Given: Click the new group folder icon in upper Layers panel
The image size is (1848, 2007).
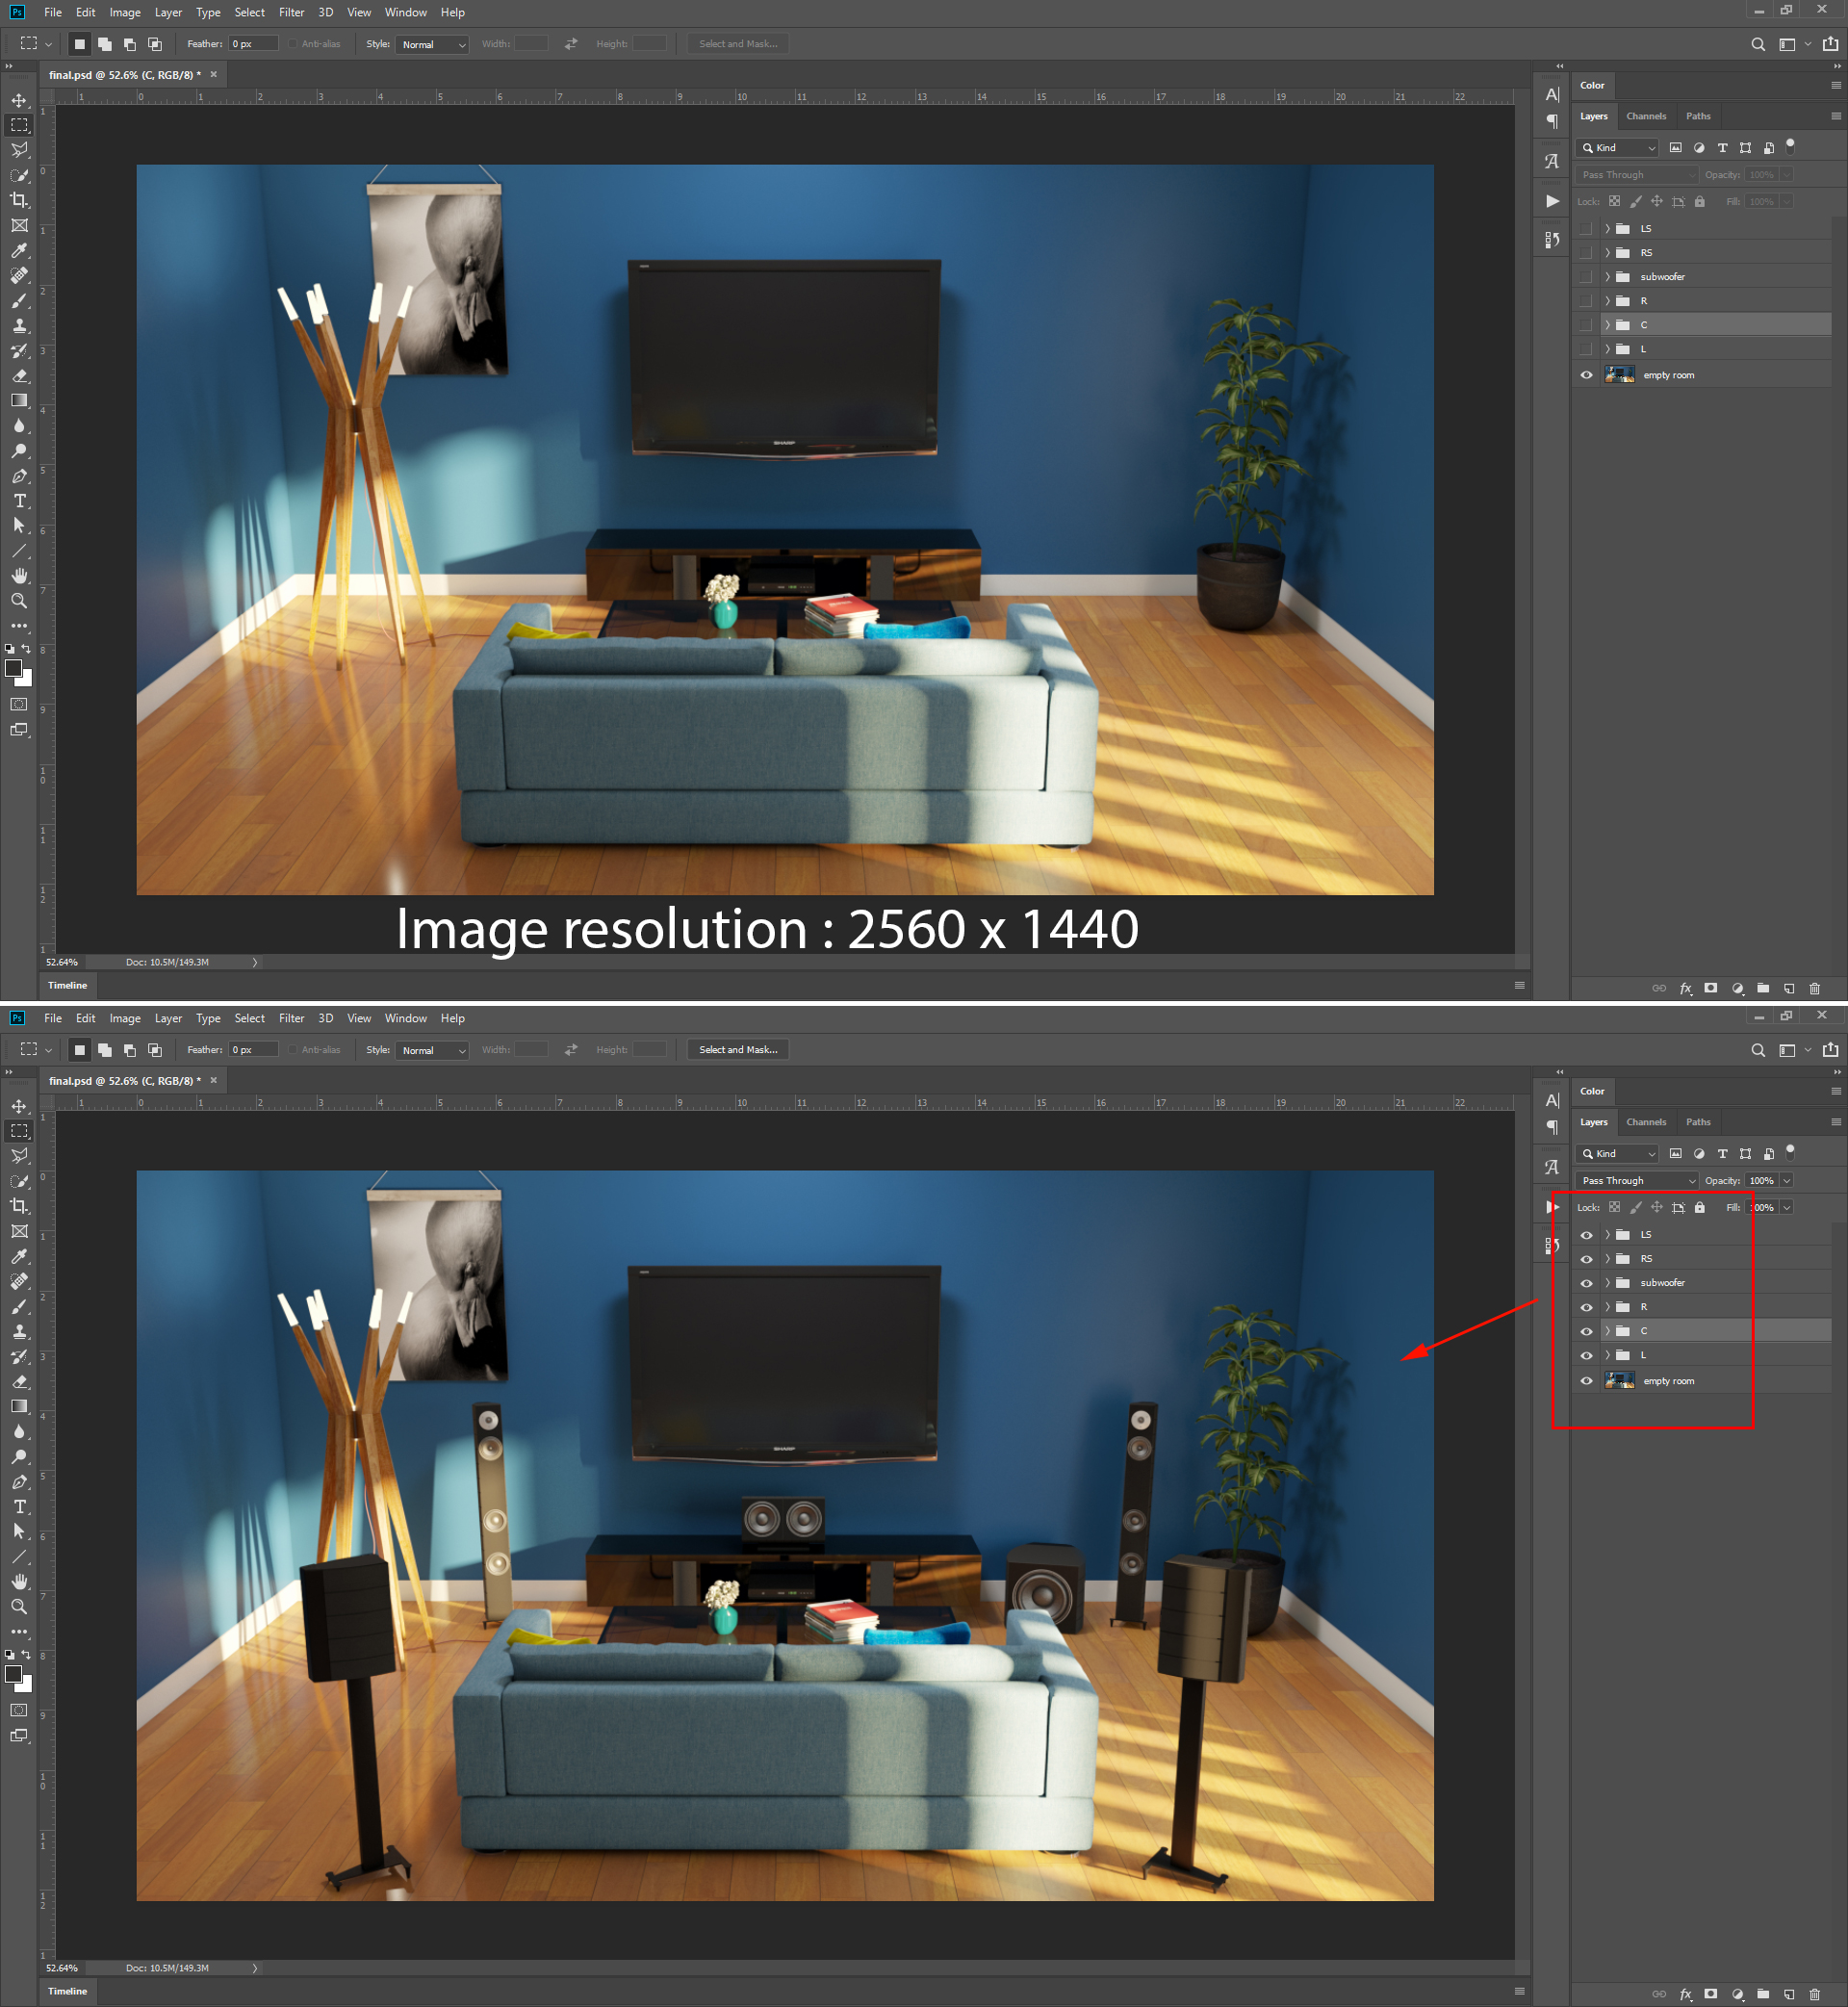Looking at the screenshot, I should 1763,988.
